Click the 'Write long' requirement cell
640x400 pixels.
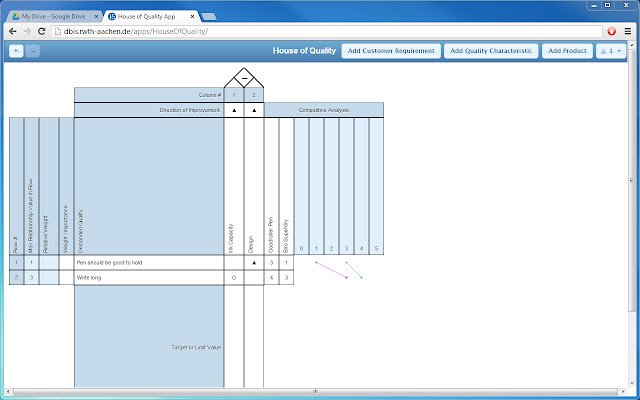149,278
